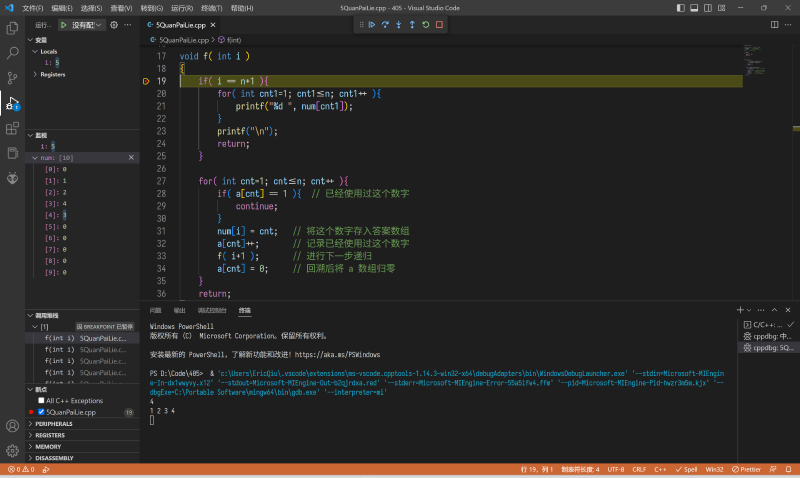Switch to the 输出 panel tab

[180, 310]
